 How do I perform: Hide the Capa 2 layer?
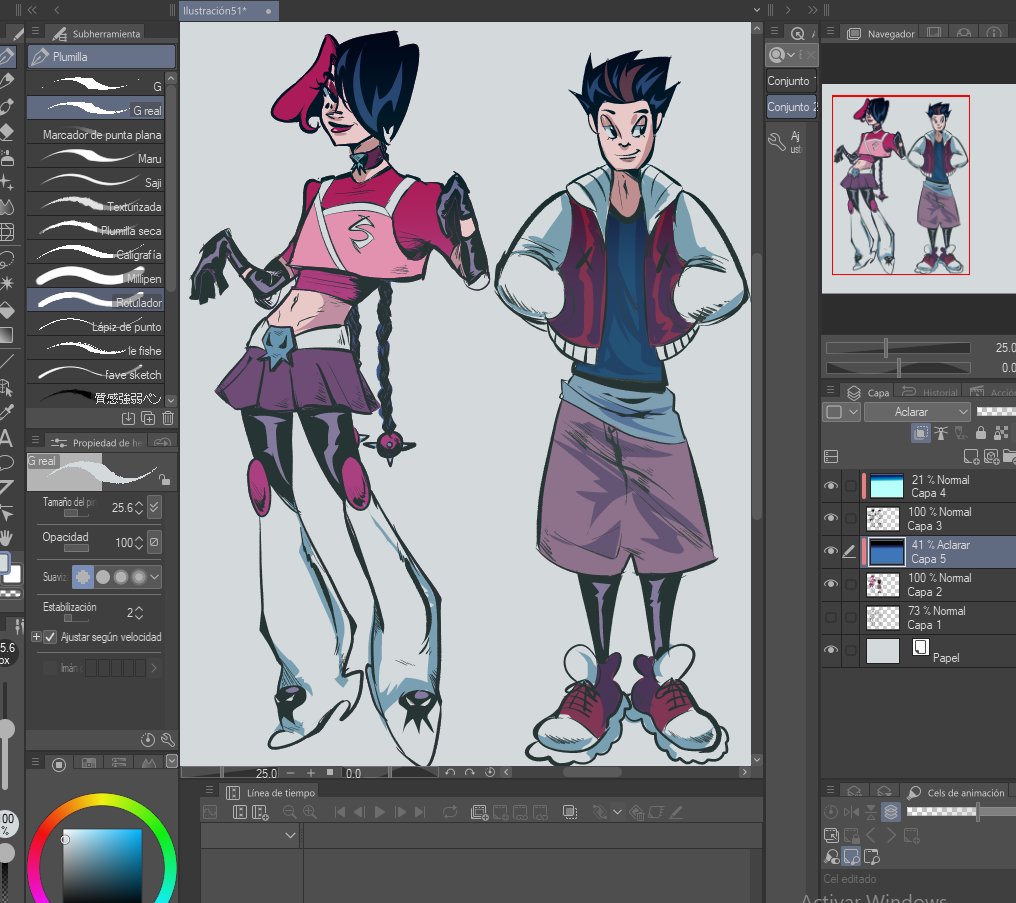(831, 584)
